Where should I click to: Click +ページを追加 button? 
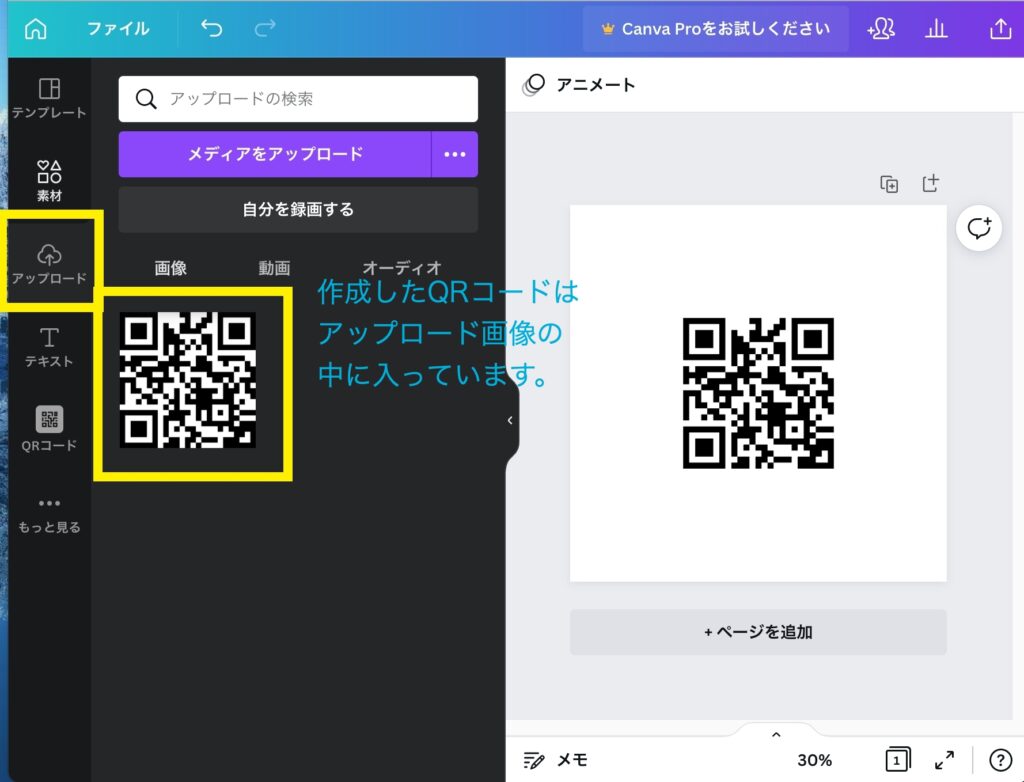[758, 632]
